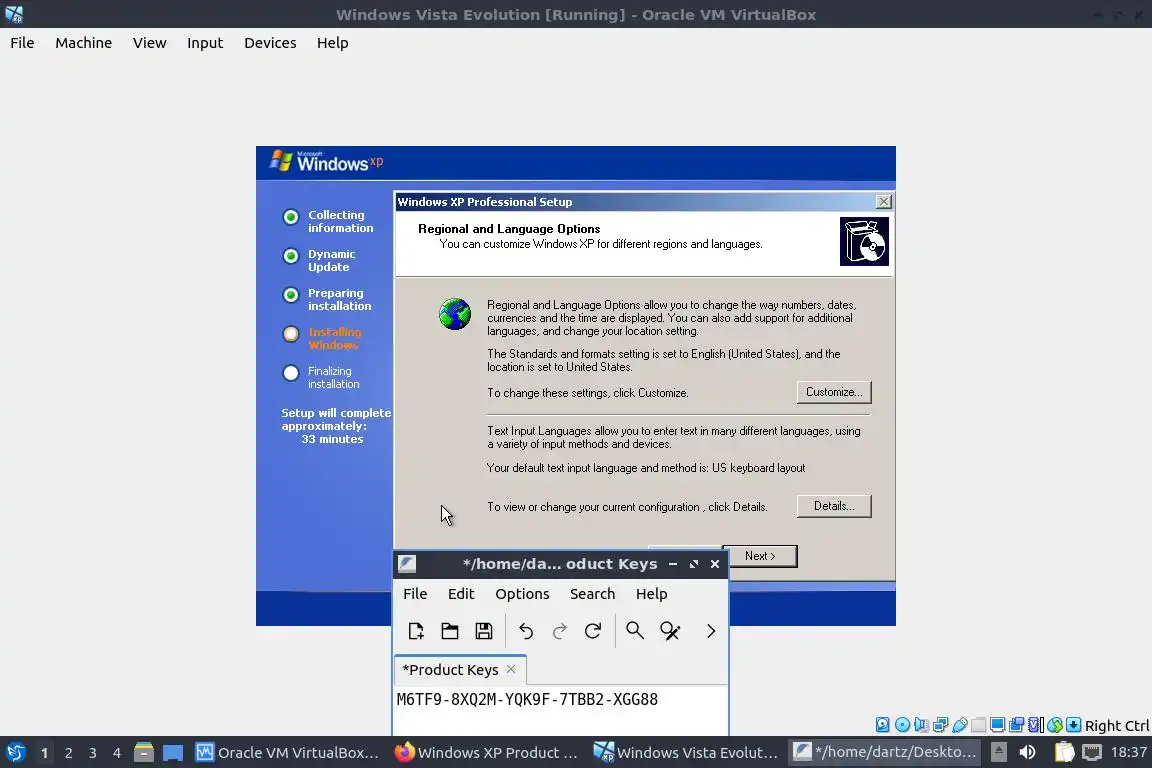Click removable media eject tray icon

click(998, 753)
